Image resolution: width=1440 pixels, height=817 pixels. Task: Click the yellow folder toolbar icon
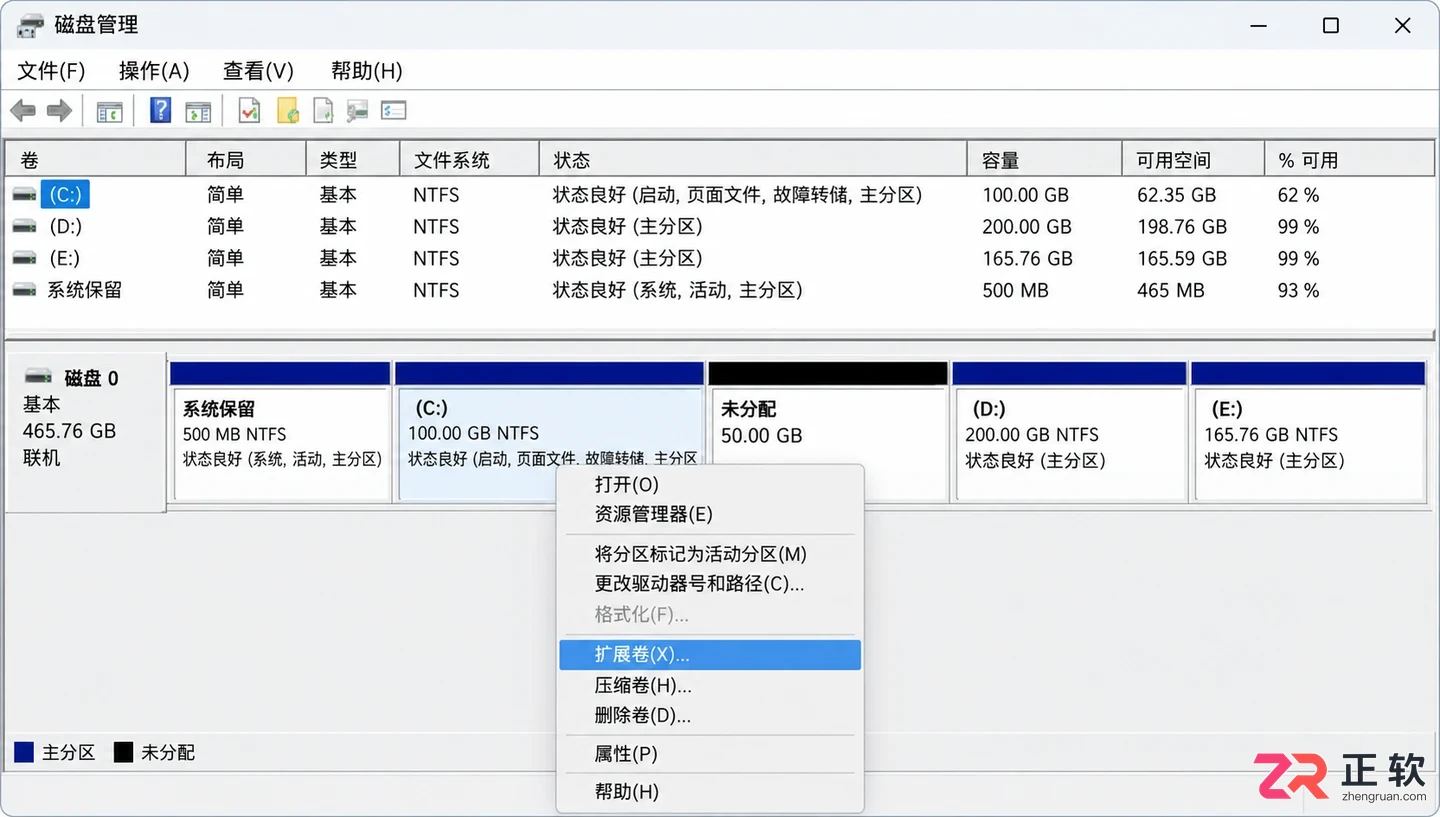tap(288, 110)
